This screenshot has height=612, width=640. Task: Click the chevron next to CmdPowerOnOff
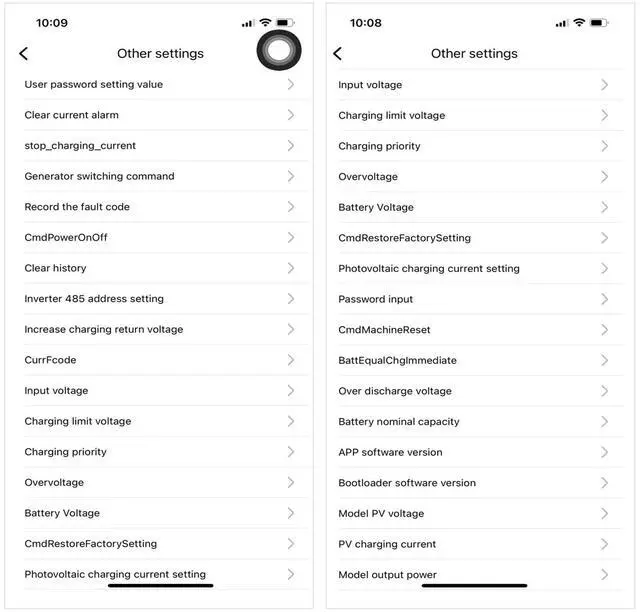point(291,238)
